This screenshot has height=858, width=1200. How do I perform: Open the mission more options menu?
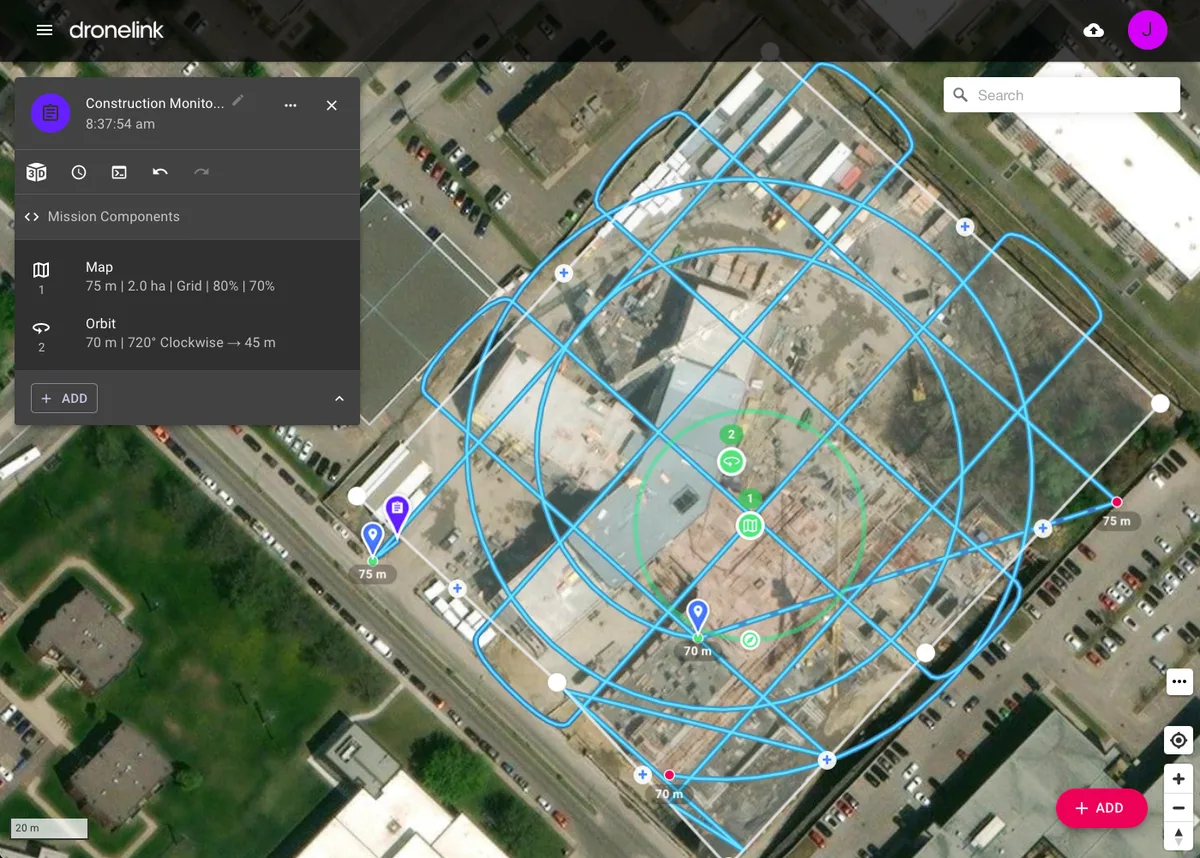tap(290, 105)
